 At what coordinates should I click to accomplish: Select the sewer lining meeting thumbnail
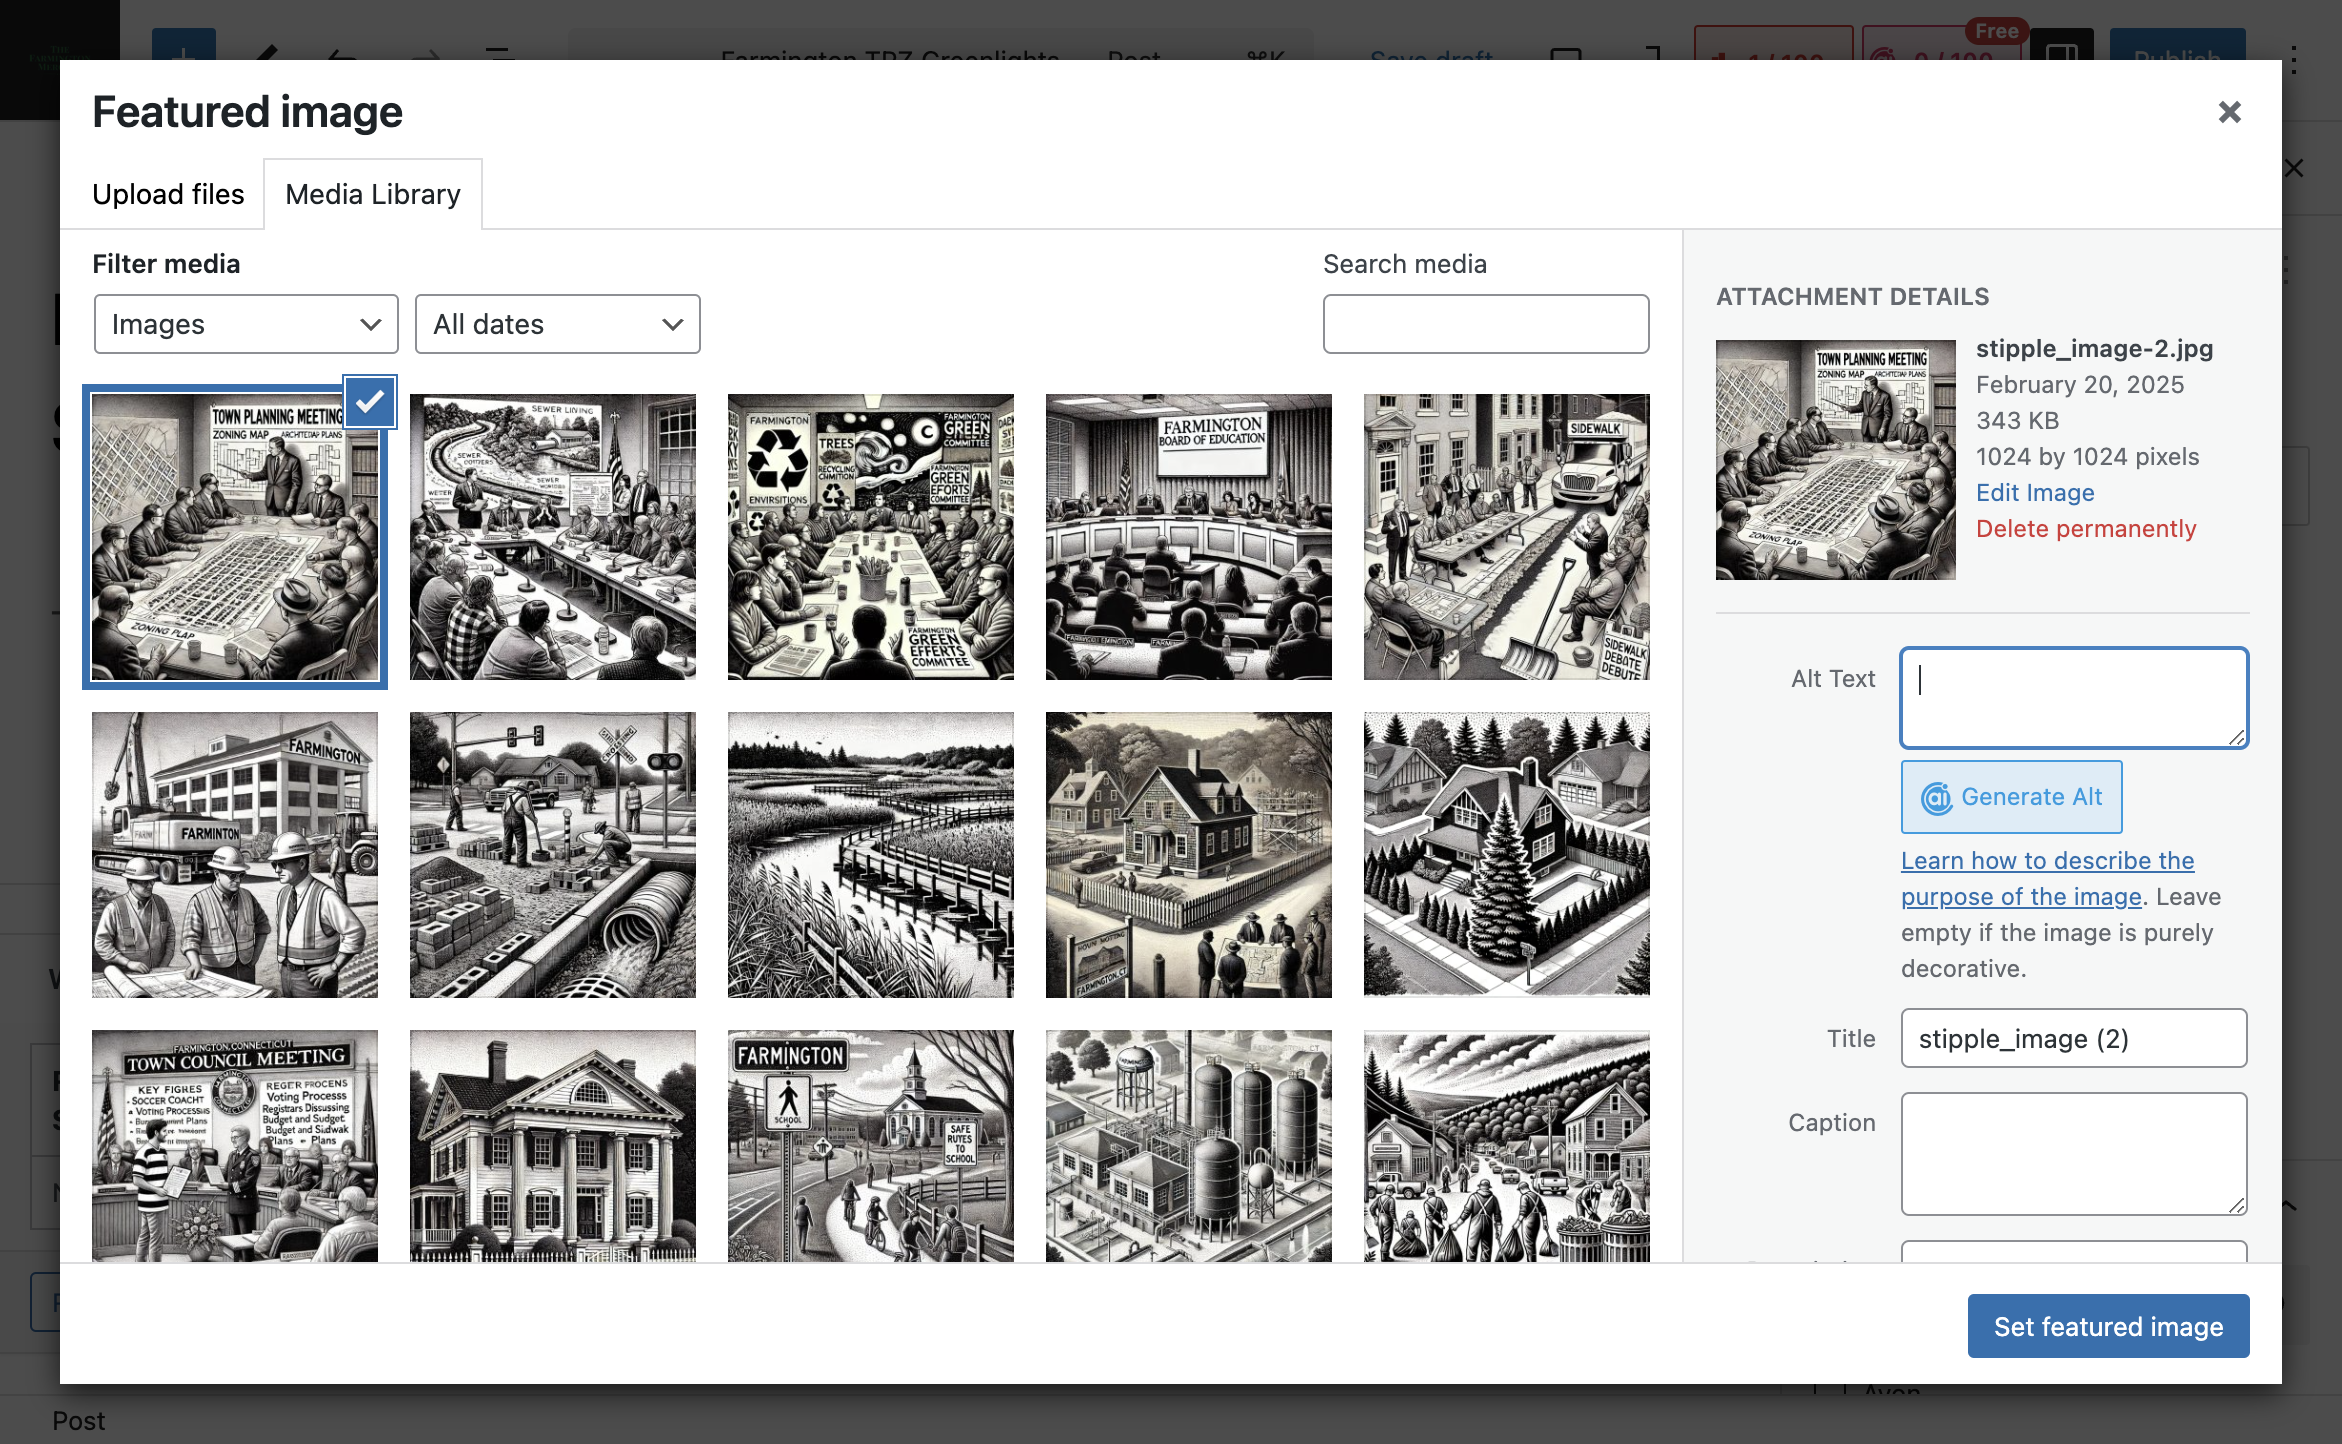553,537
